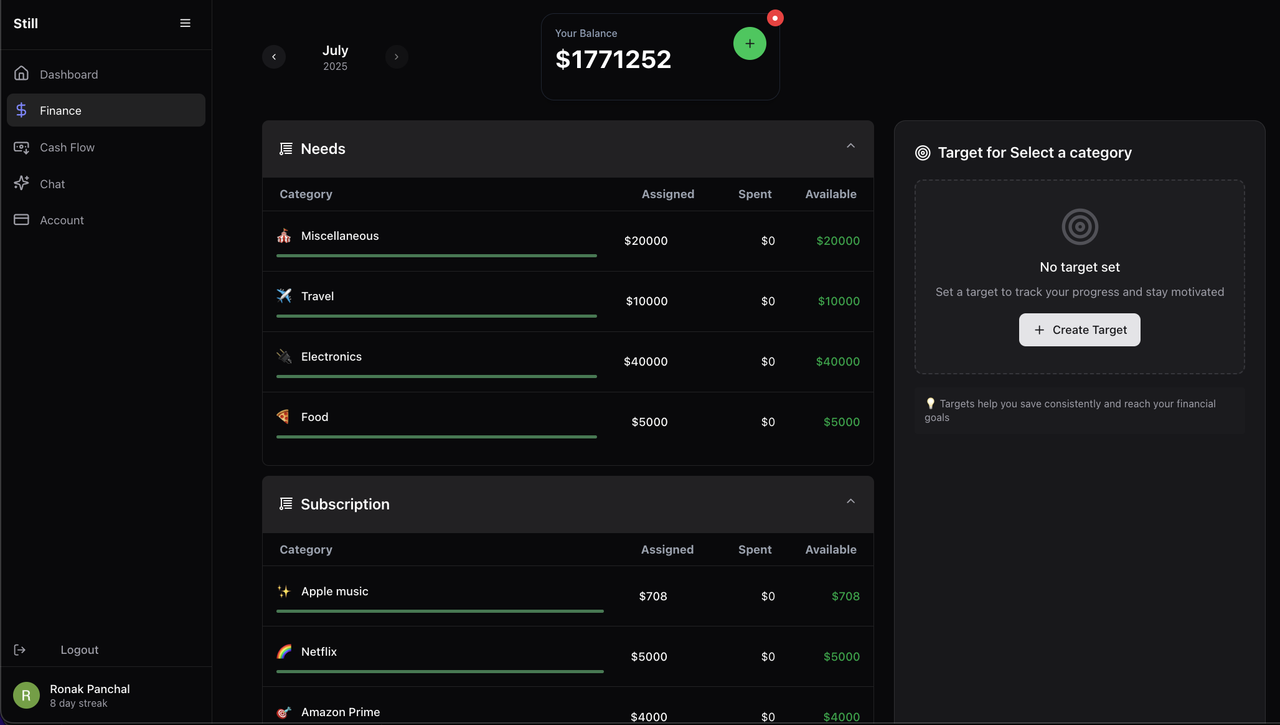Image resolution: width=1280 pixels, height=725 pixels.
Task: Go to previous month with left chevron
Action: (274, 57)
